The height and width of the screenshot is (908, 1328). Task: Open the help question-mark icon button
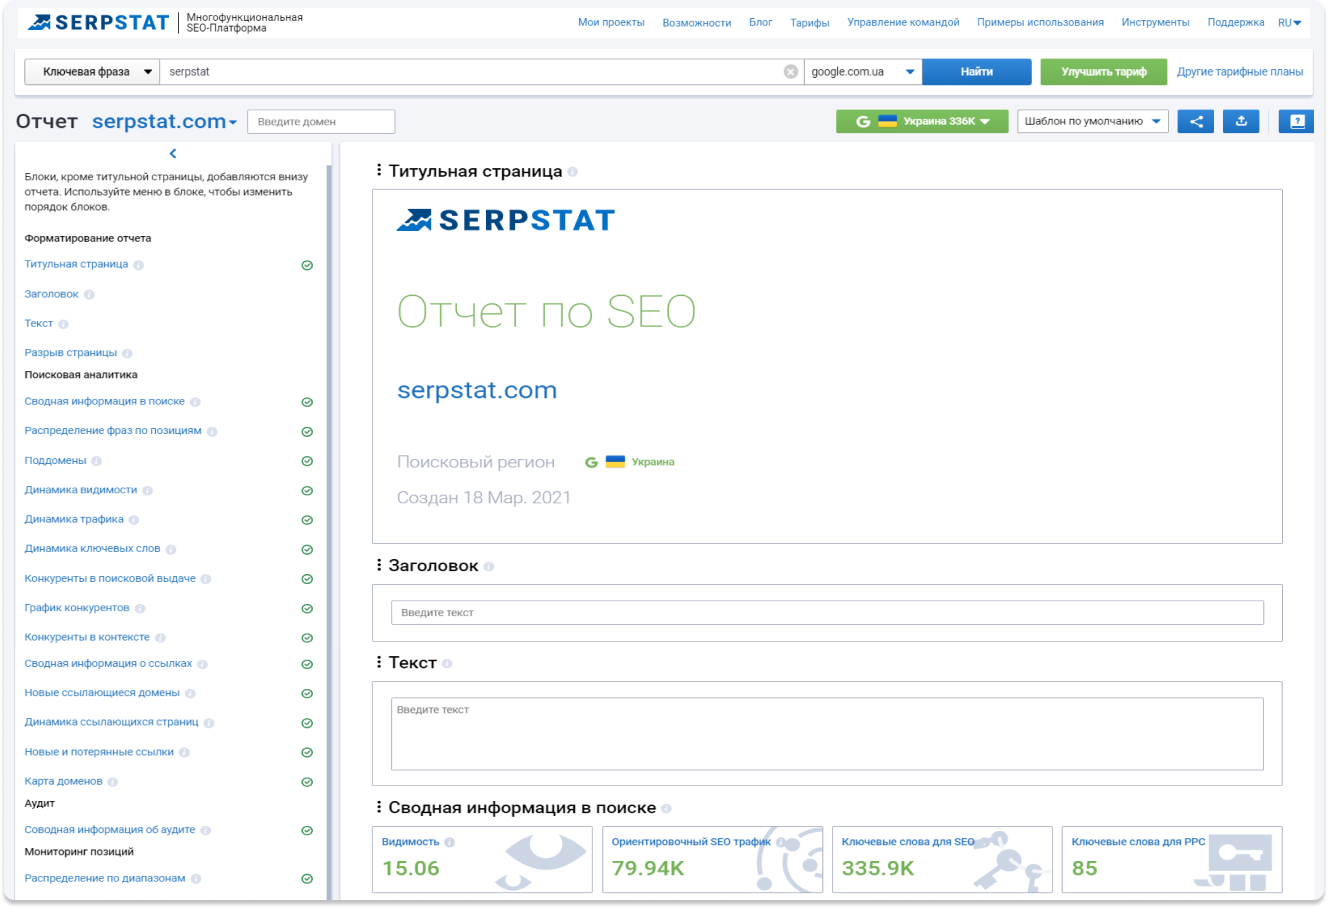1296,121
